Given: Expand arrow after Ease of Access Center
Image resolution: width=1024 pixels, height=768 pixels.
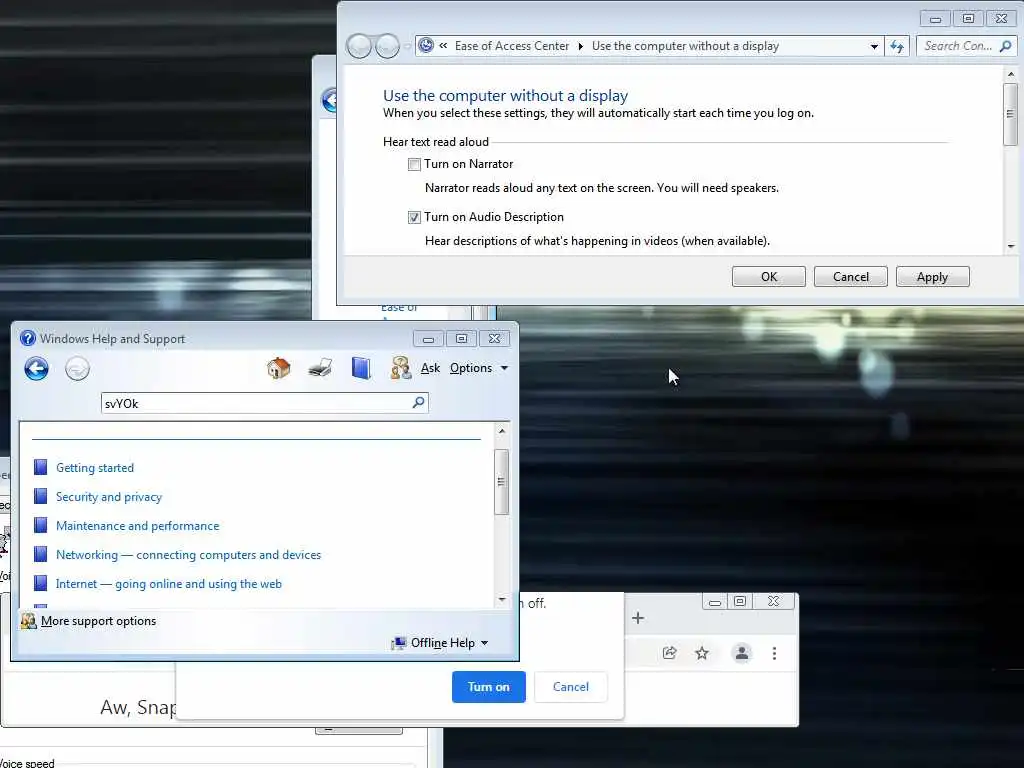Looking at the screenshot, I should pos(581,46).
